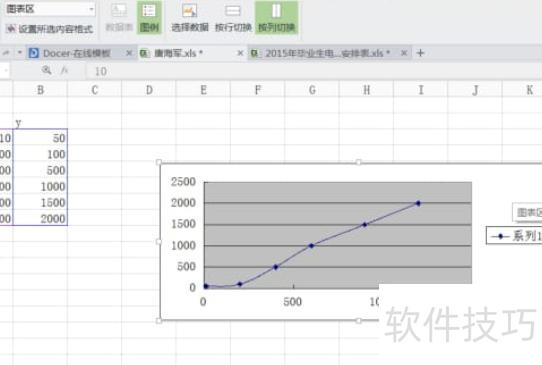542x365 pixels.
Task: Select cell with value 2000 in column B
Action: pyautogui.click(x=40, y=218)
